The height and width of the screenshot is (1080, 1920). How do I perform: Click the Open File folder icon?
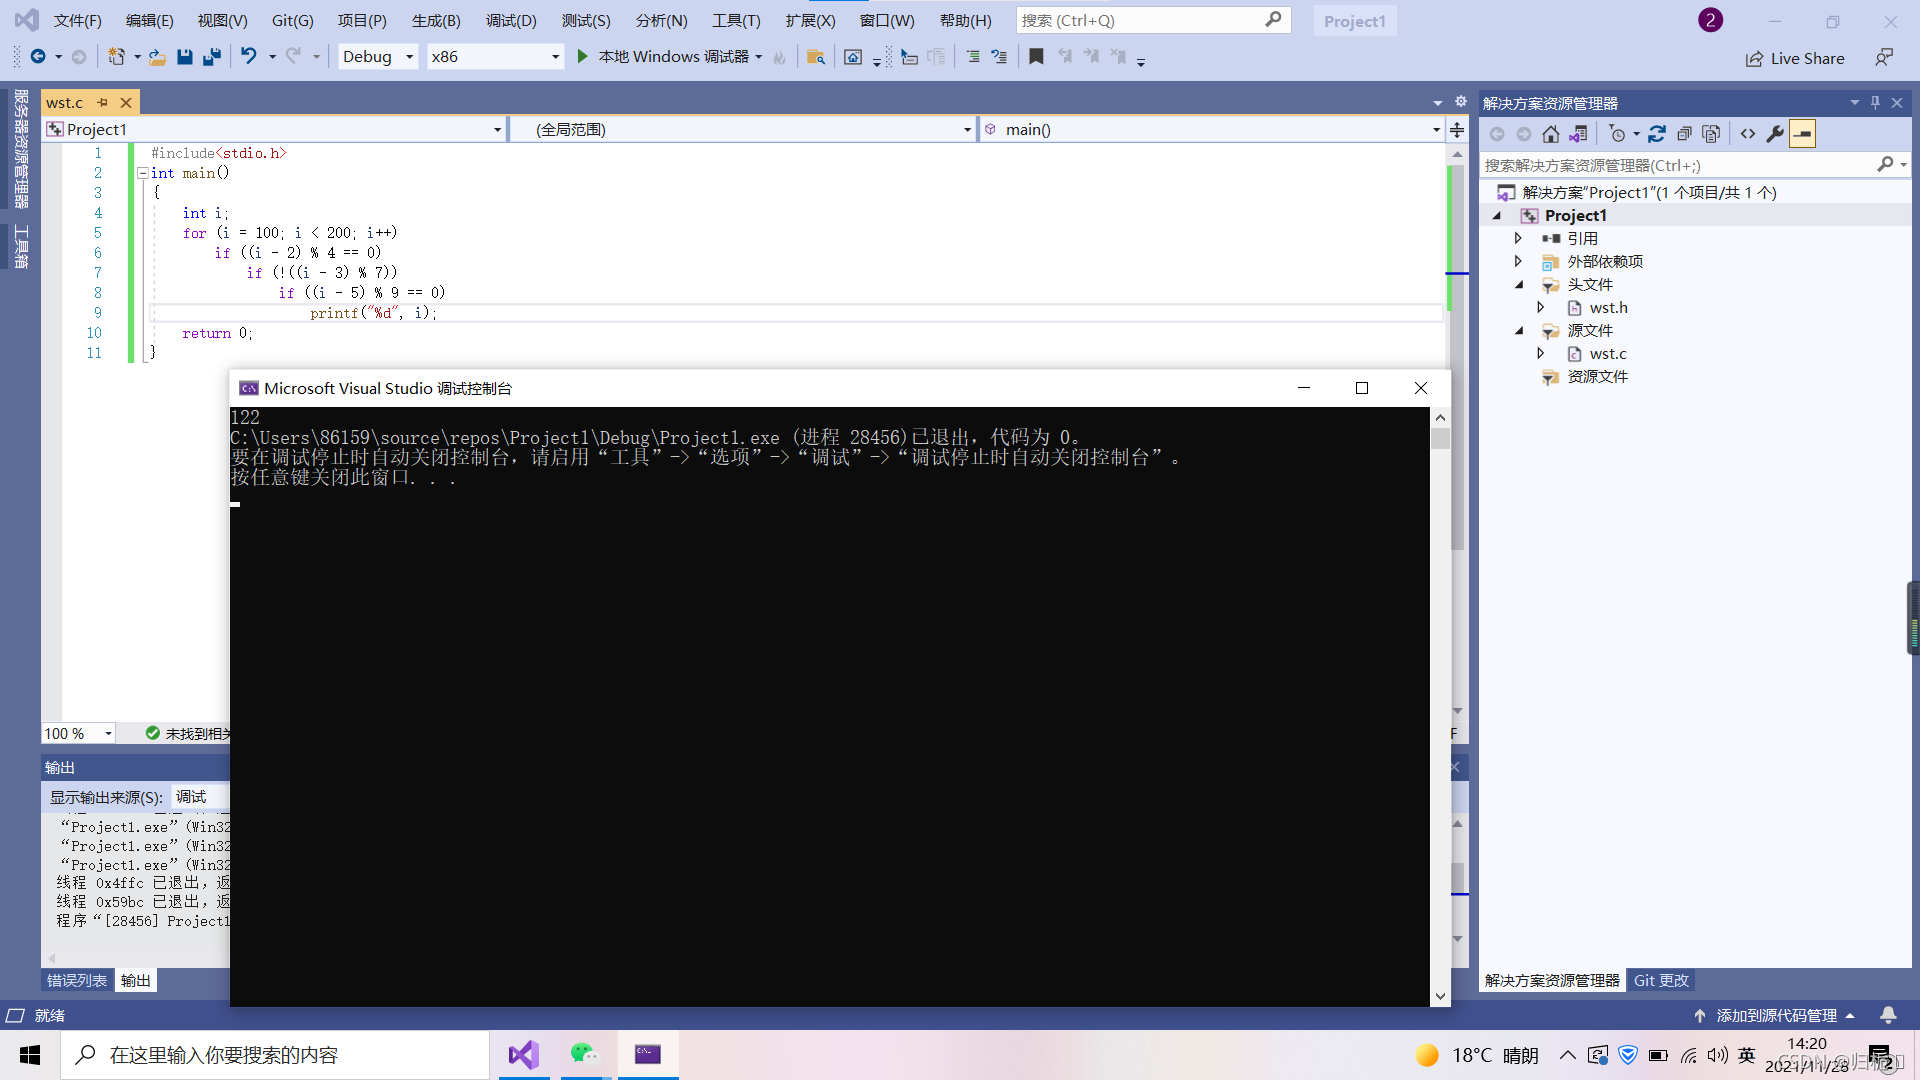[x=157, y=57]
